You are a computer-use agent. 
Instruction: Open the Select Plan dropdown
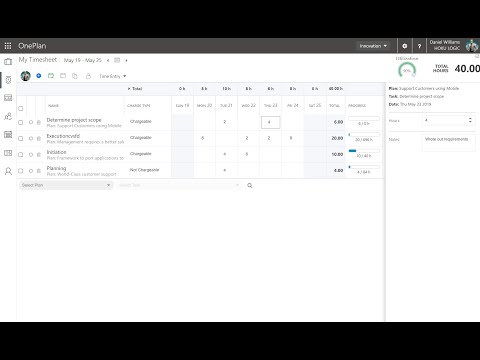66,185
